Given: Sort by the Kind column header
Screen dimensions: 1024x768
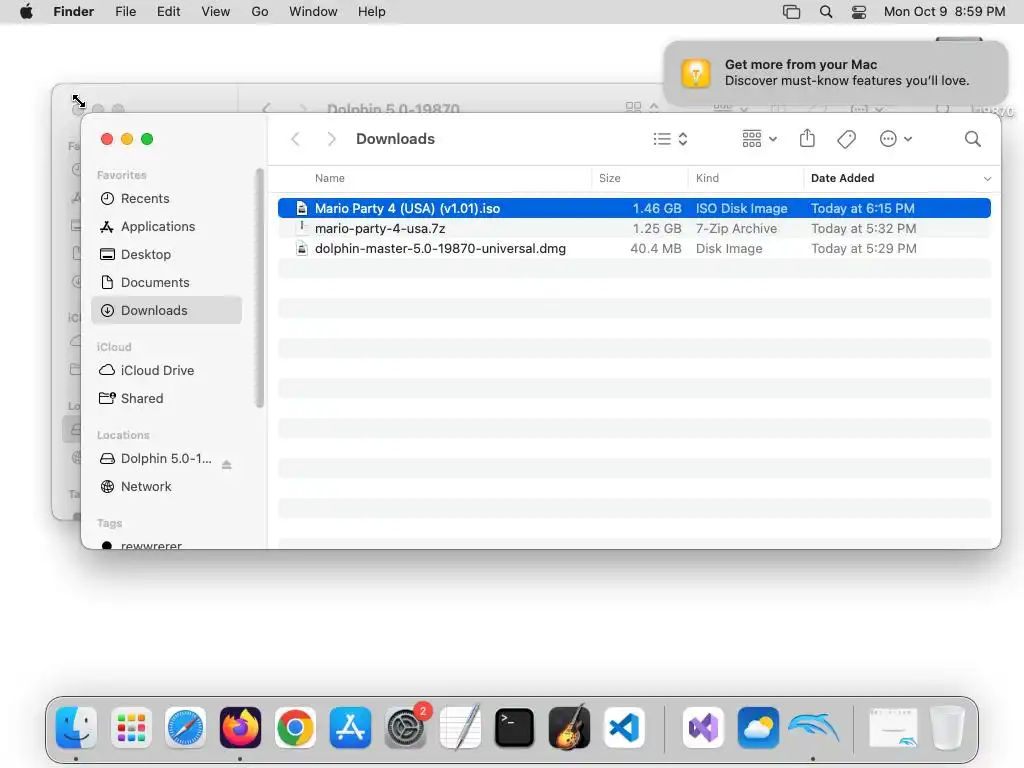Looking at the screenshot, I should click(x=707, y=178).
